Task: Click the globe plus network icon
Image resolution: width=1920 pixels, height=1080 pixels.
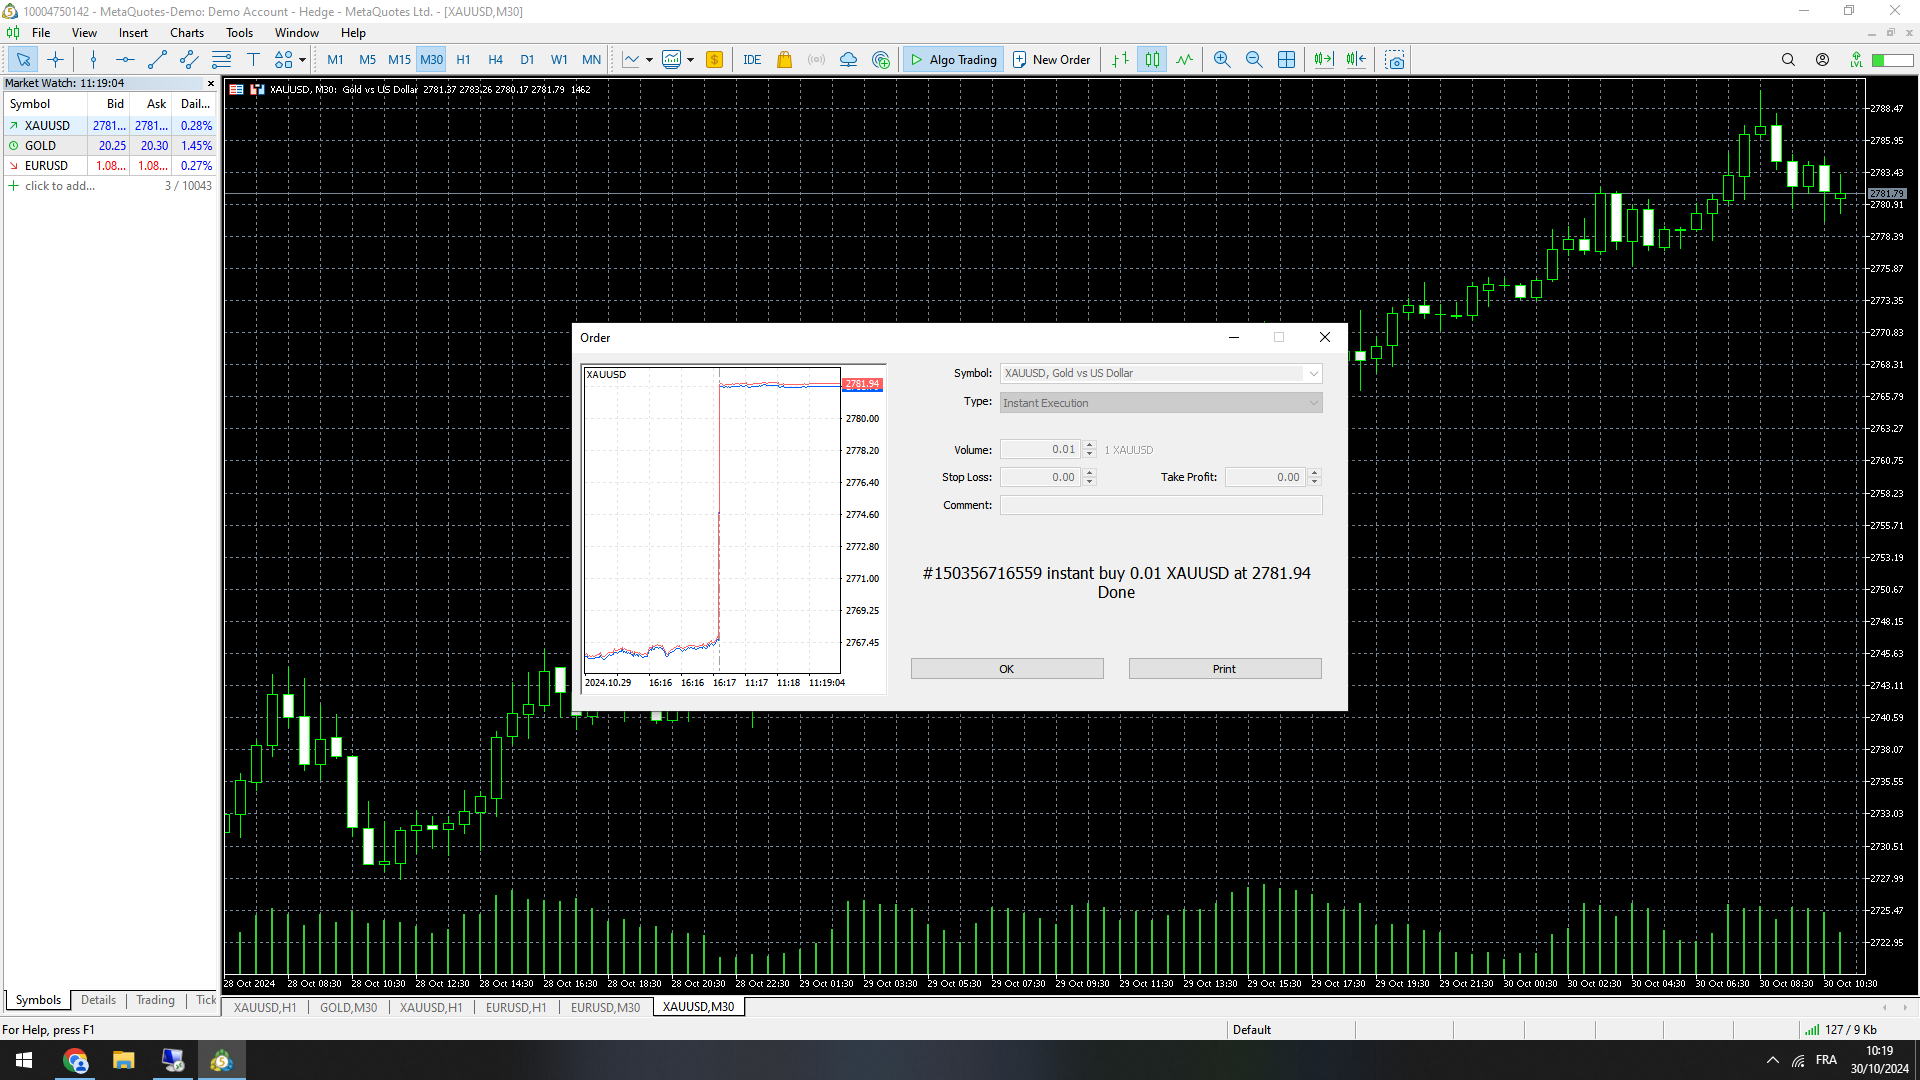Action: pos(881,60)
